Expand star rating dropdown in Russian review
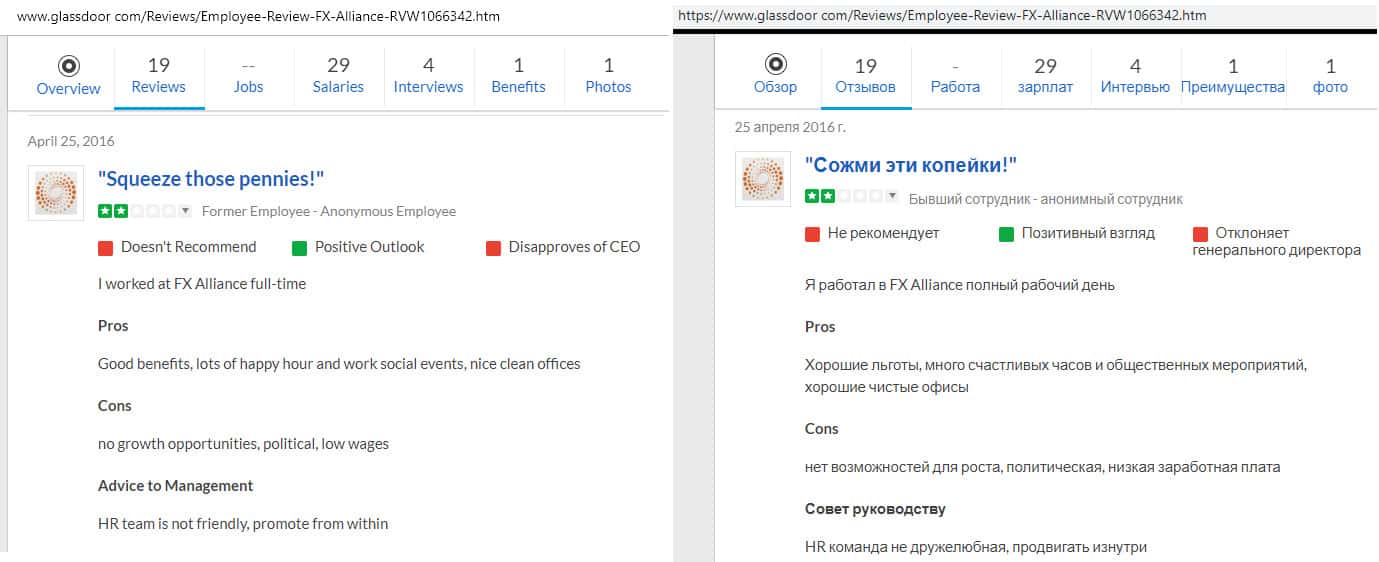Viewport: 1379px width, 562px height. pos(892,197)
